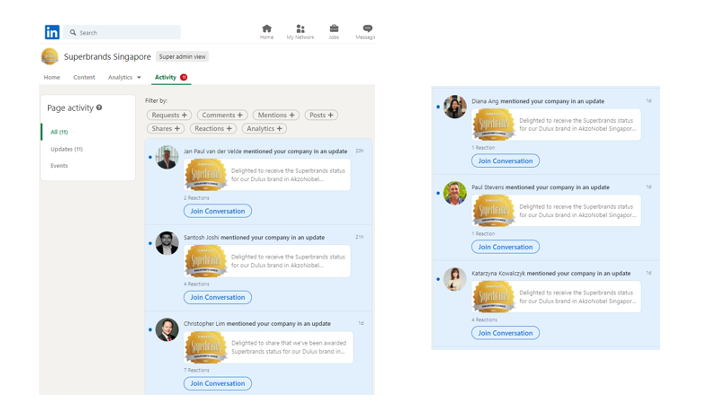Open Jan Paul van der Velde's avatar
The width and height of the screenshot is (720, 405).
[167, 157]
